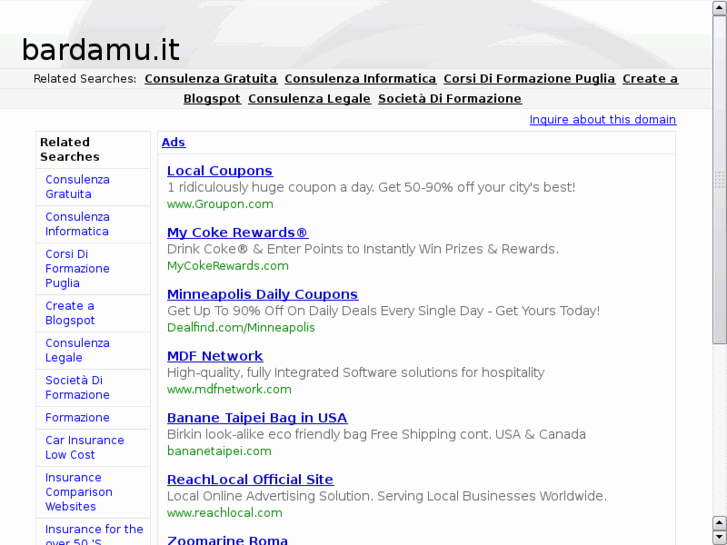
Task: Click sidebar 'Related Searches' heading
Action: click(70, 149)
